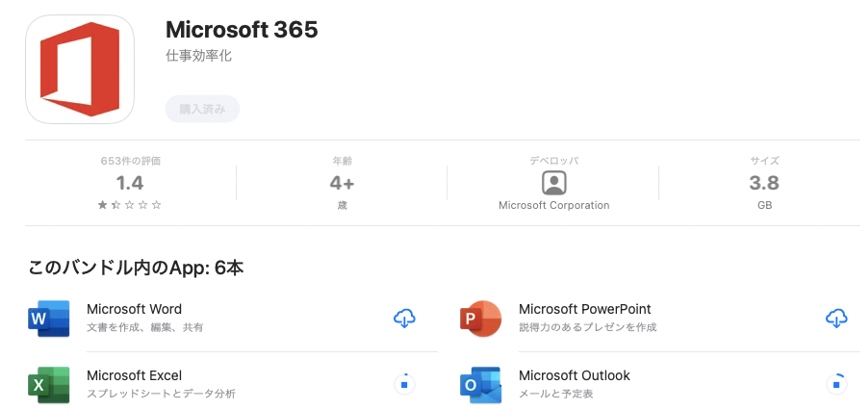Stop the Microsoft Excel download progress
This screenshot has height=420, width=860.
405,385
